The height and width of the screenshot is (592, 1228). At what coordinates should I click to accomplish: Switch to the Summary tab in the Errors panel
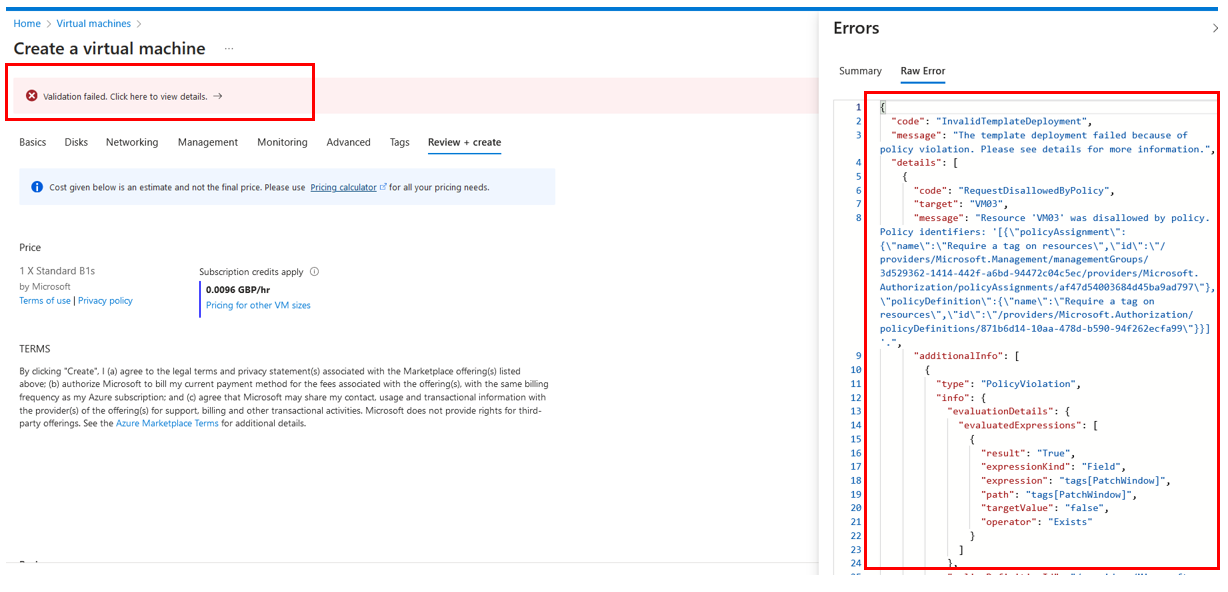pos(860,71)
